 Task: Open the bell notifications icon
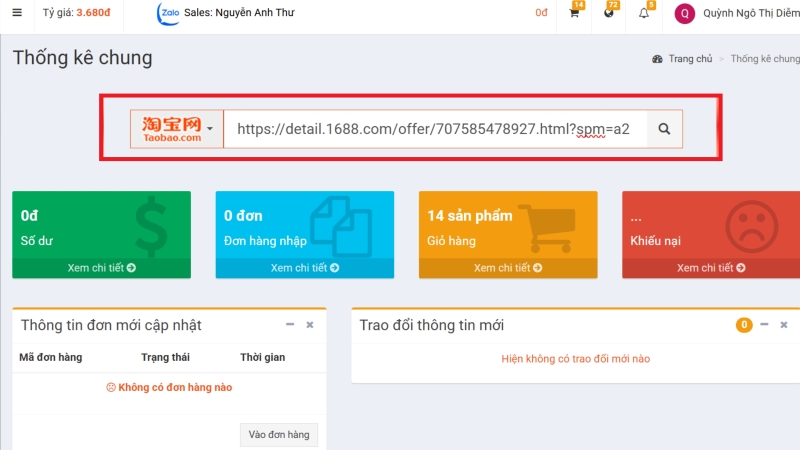(x=644, y=13)
